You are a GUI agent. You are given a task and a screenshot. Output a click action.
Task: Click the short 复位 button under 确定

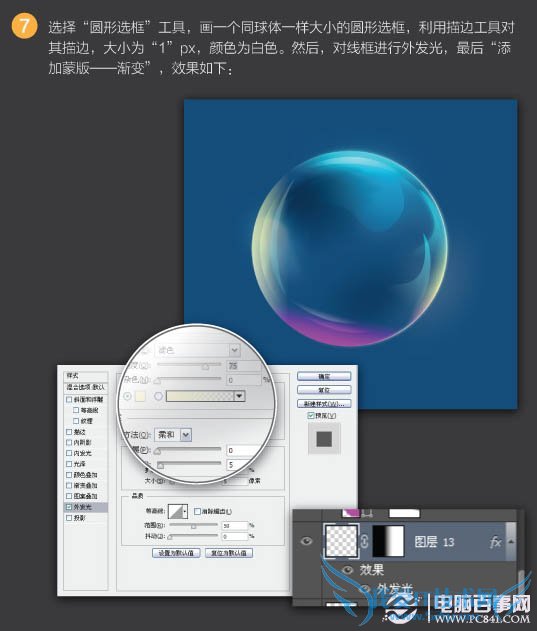tap(324, 390)
